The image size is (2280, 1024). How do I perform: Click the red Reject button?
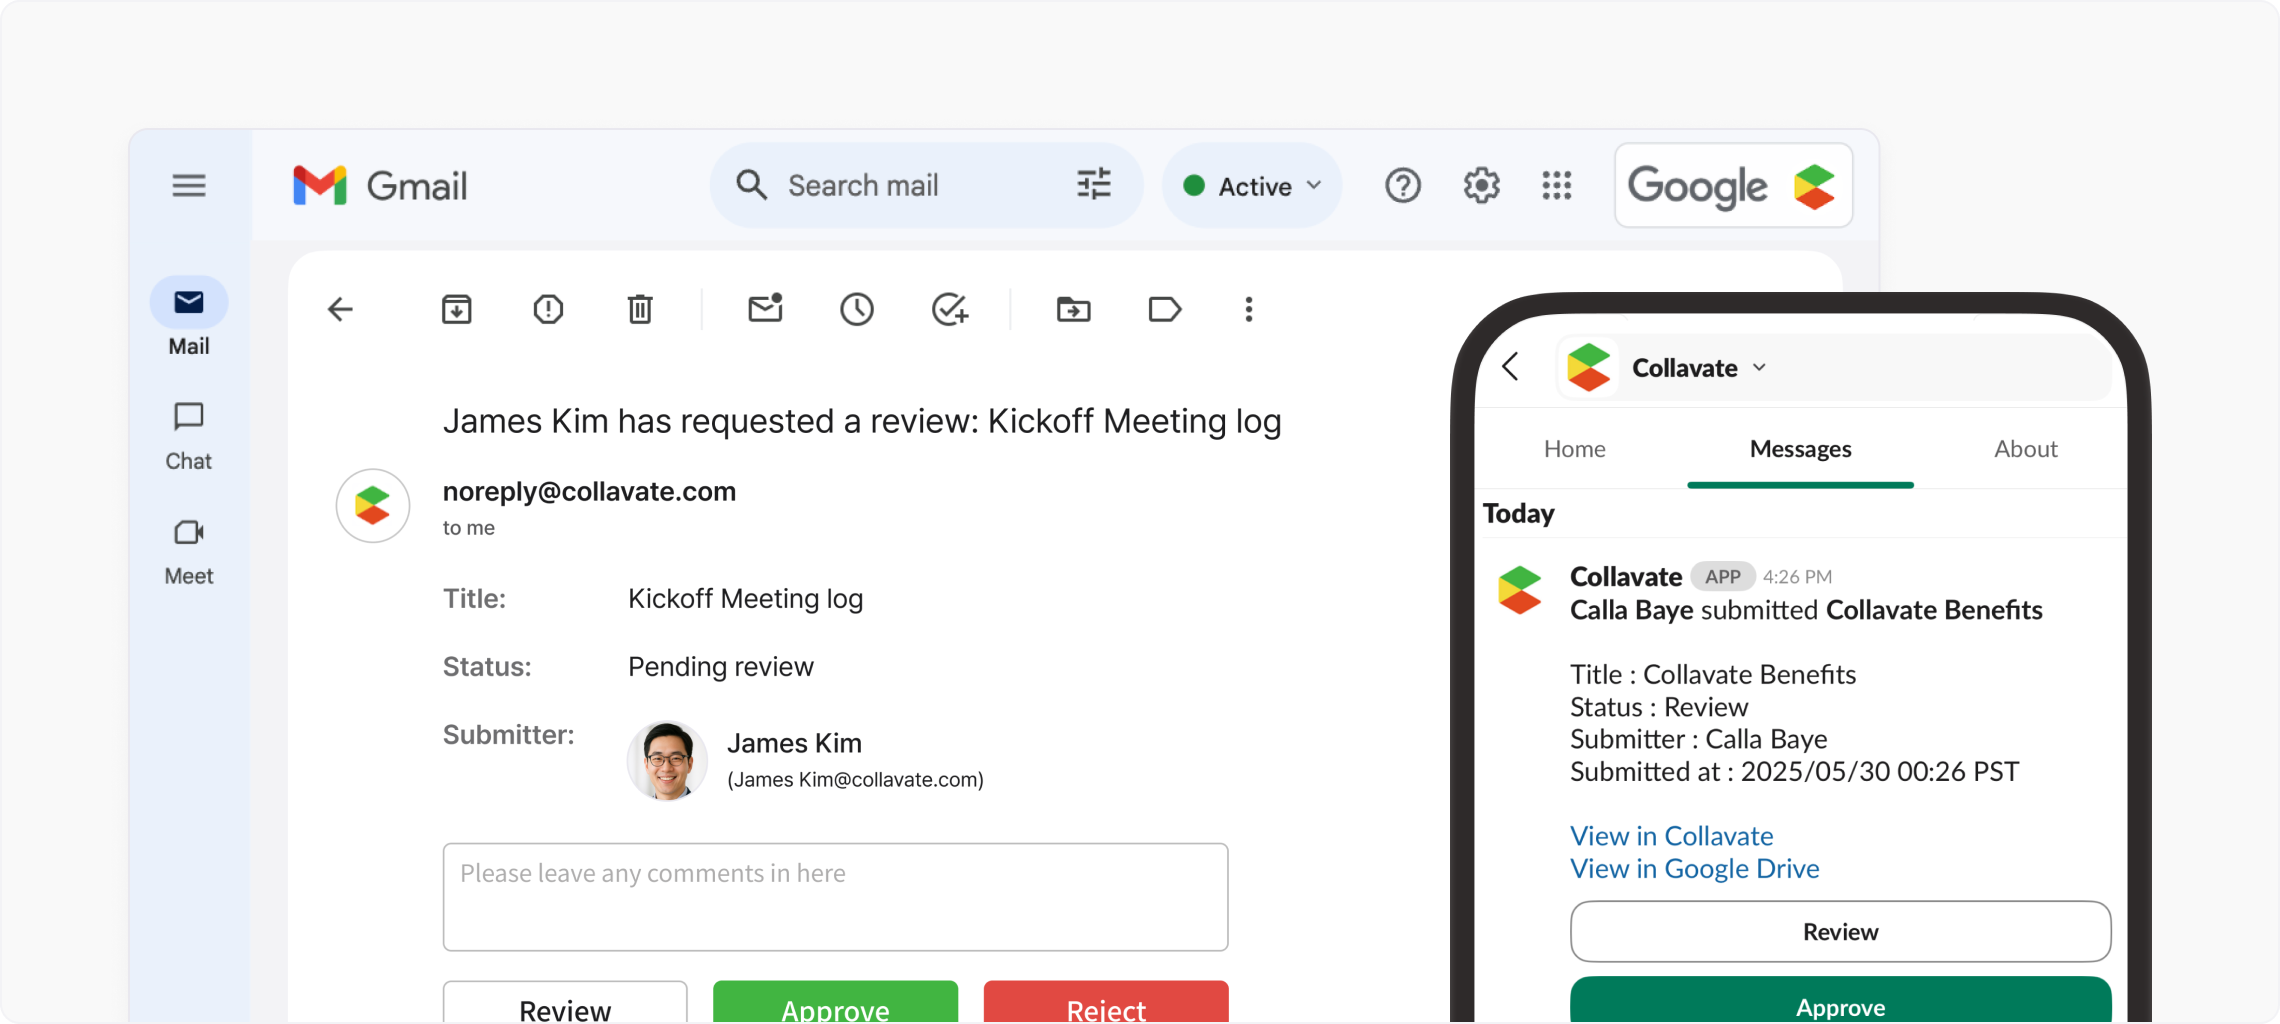[x=1106, y=1004]
